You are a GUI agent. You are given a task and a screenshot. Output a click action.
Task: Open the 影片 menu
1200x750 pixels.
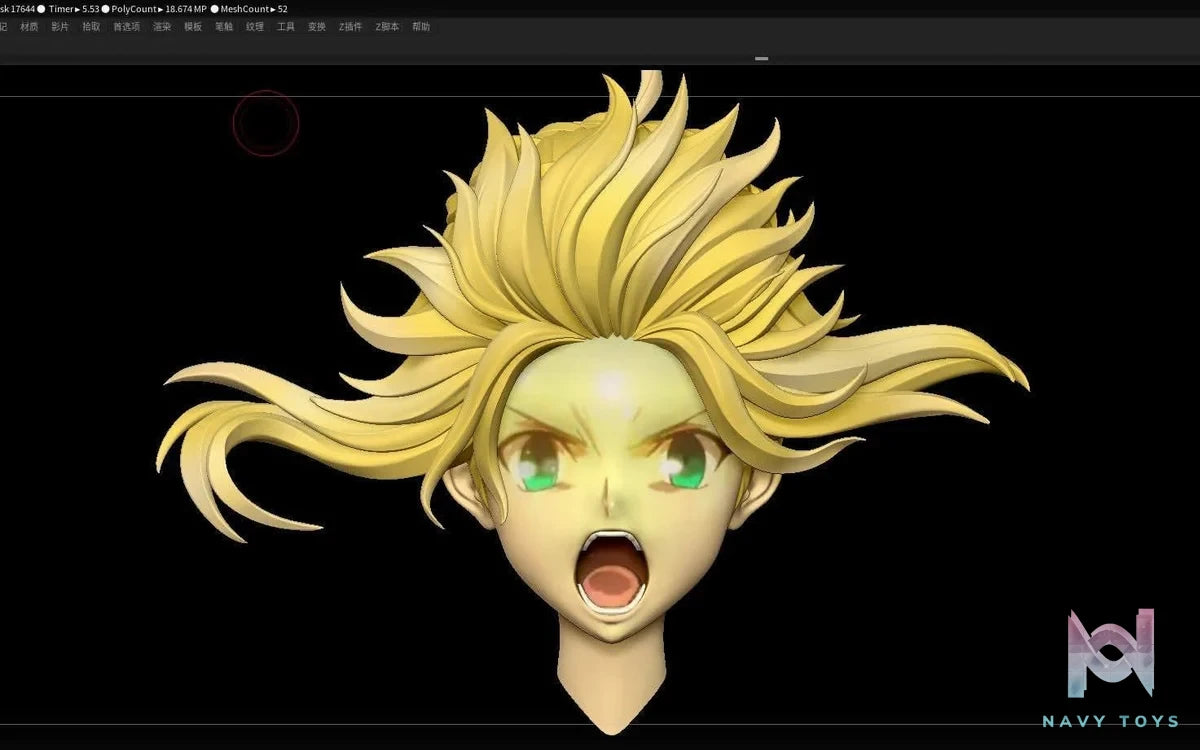(60, 27)
